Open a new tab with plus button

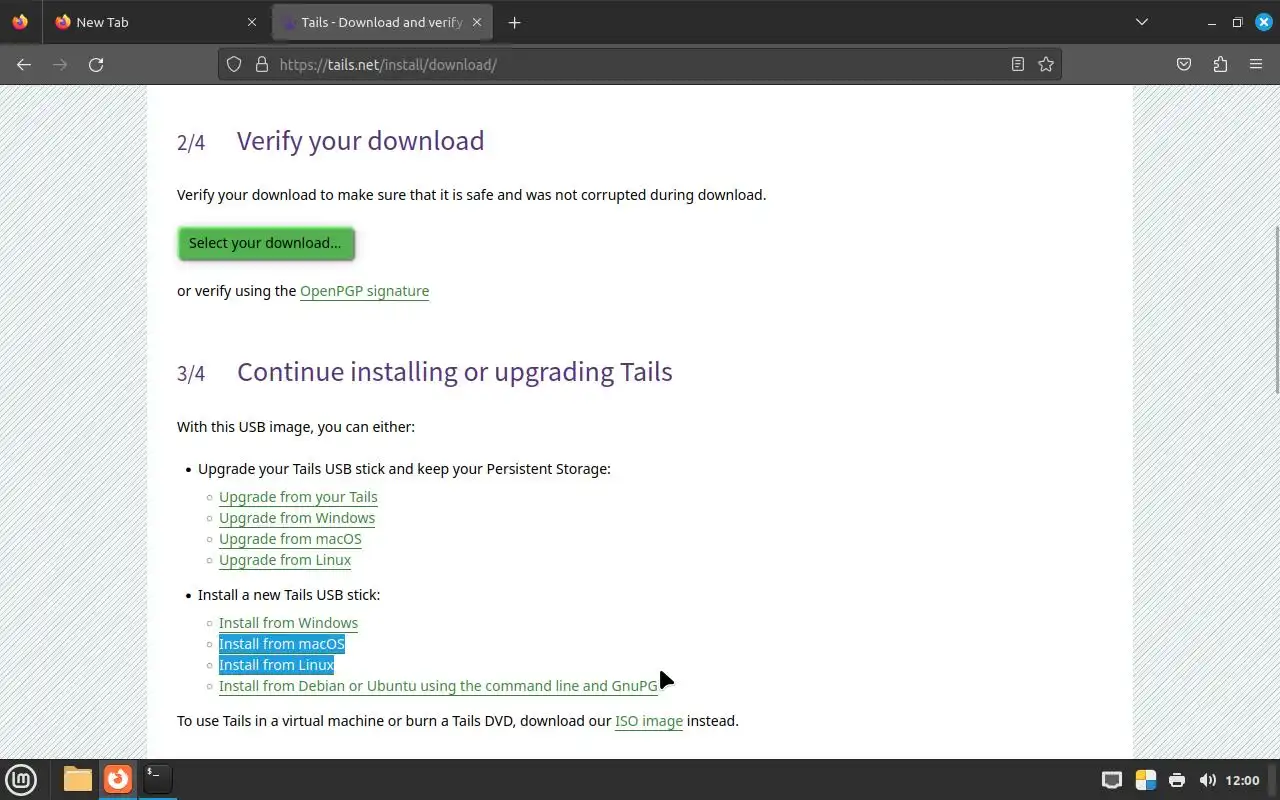click(514, 22)
